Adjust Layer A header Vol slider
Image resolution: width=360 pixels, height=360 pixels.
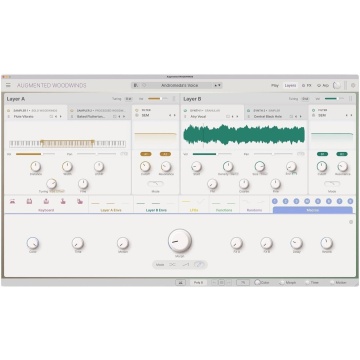158,99
